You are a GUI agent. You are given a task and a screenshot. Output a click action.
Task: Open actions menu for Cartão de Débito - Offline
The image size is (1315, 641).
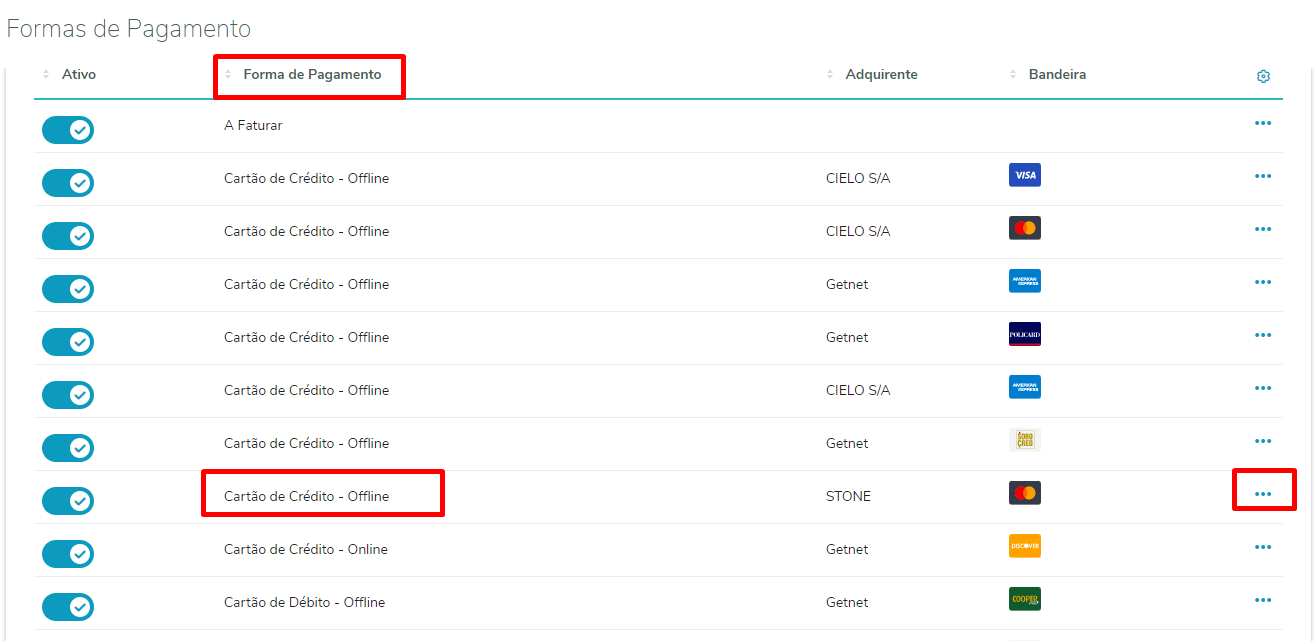pyautogui.click(x=1263, y=600)
